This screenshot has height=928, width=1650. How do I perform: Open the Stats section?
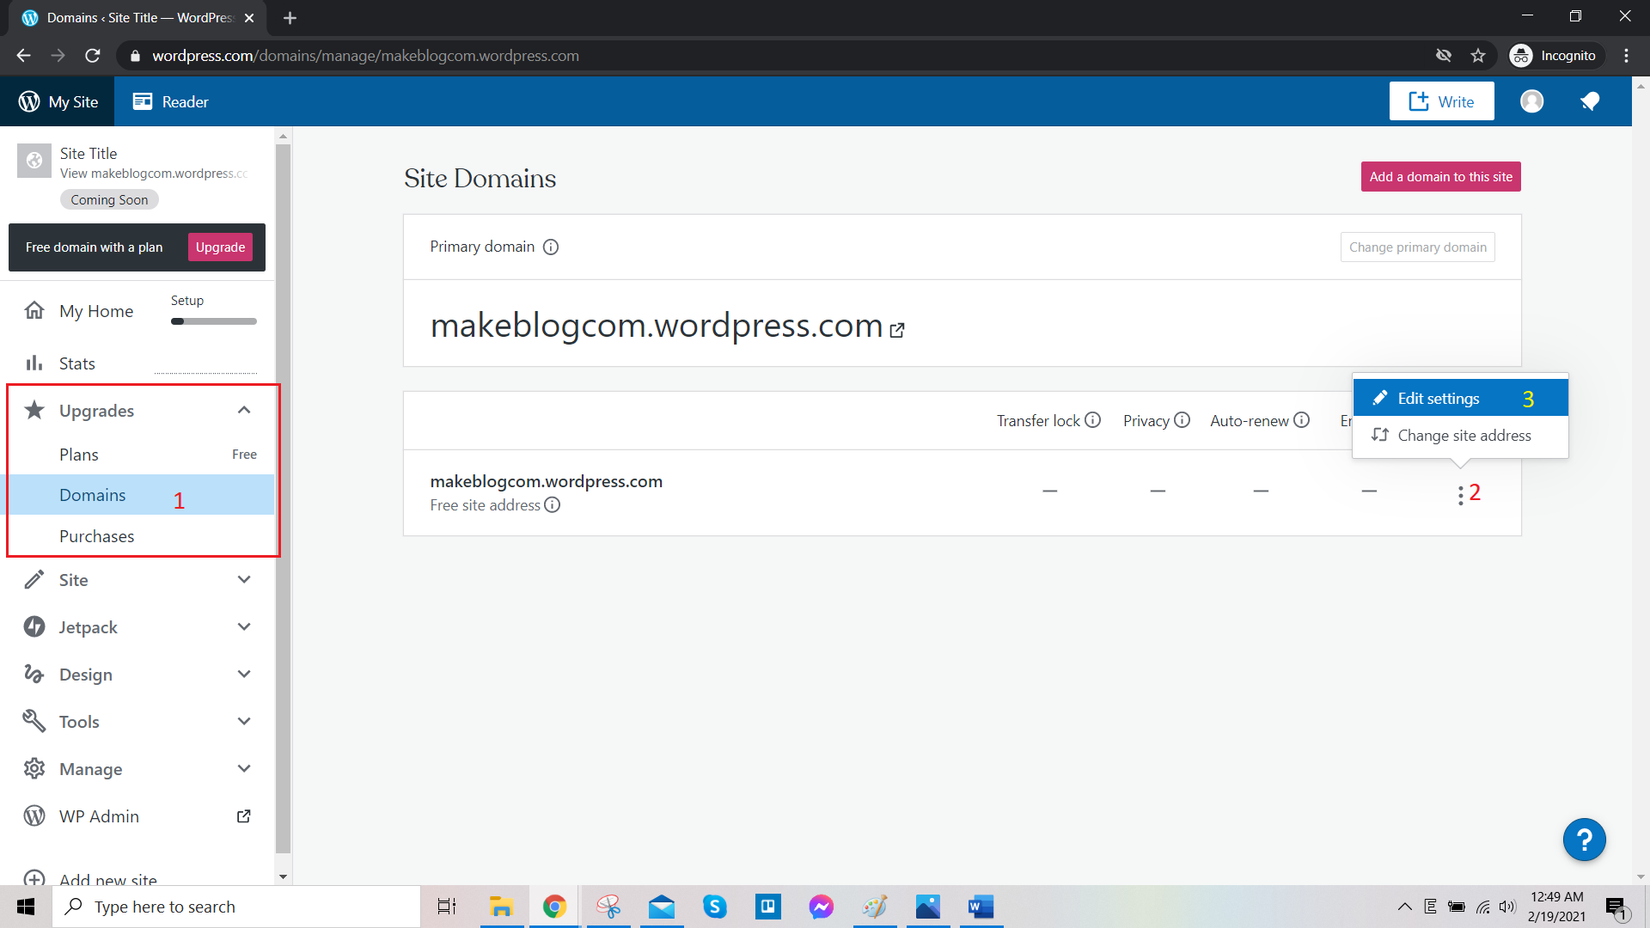[77, 363]
